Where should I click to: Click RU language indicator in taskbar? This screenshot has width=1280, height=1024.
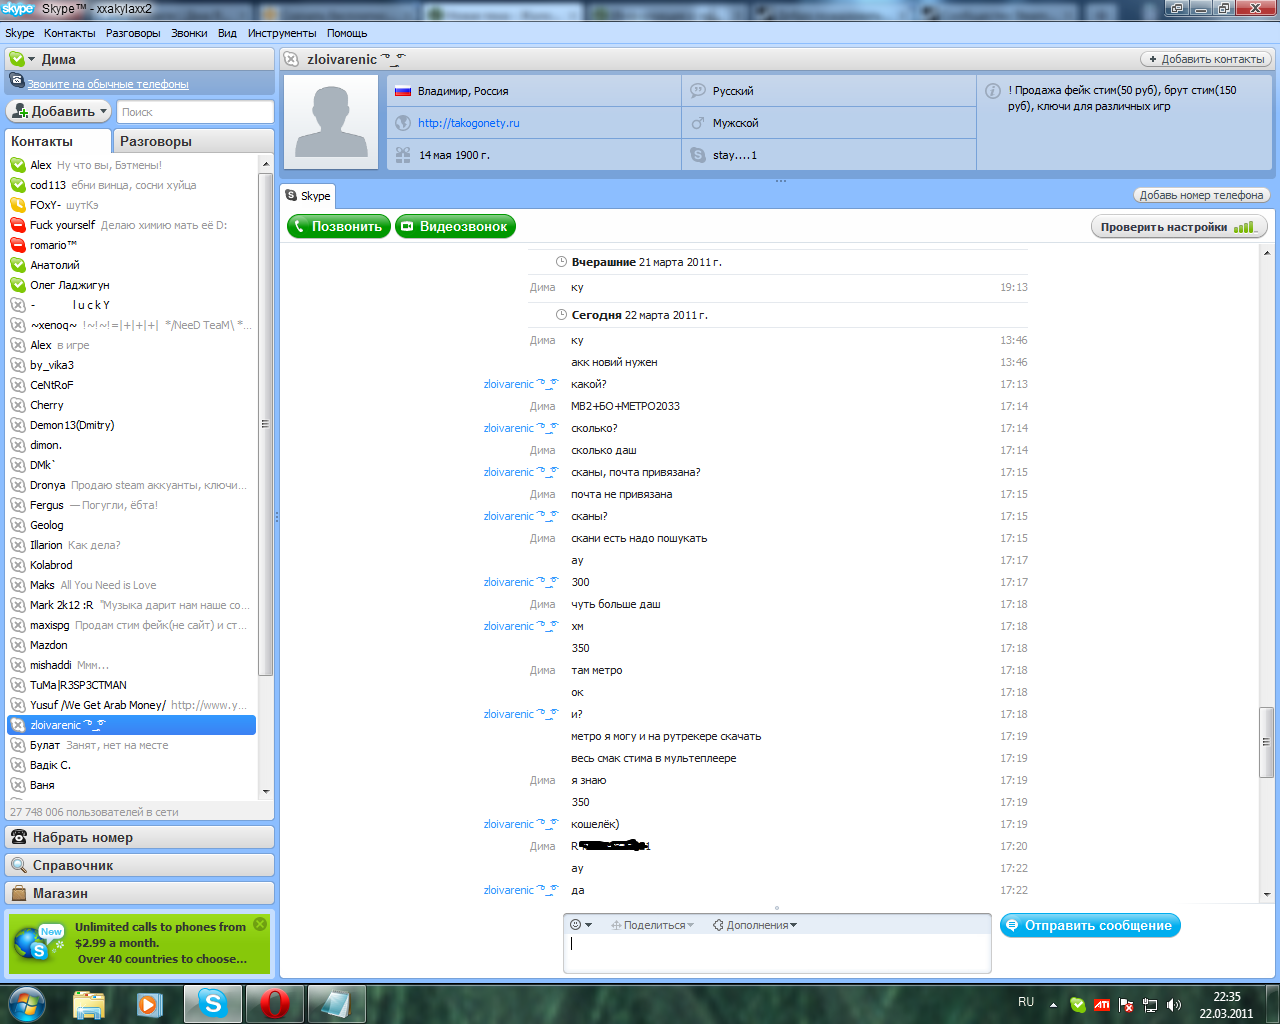1026,1002
